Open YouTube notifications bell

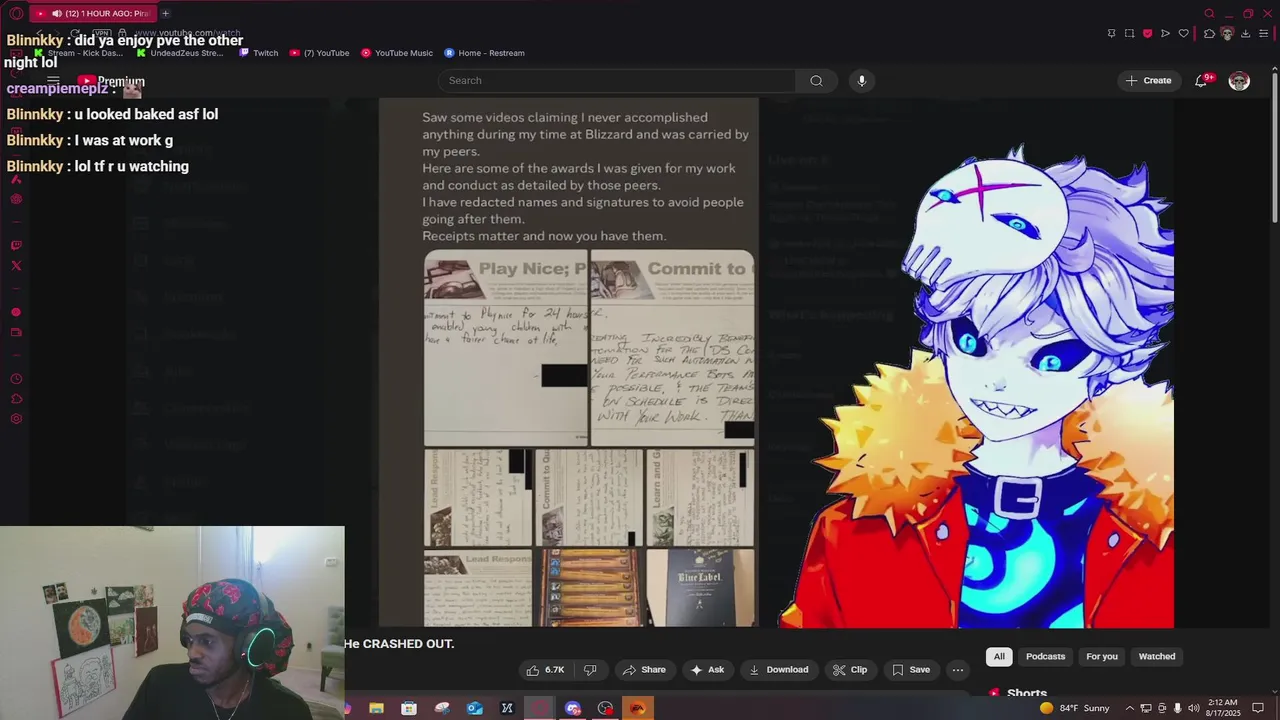pyautogui.click(x=1201, y=80)
